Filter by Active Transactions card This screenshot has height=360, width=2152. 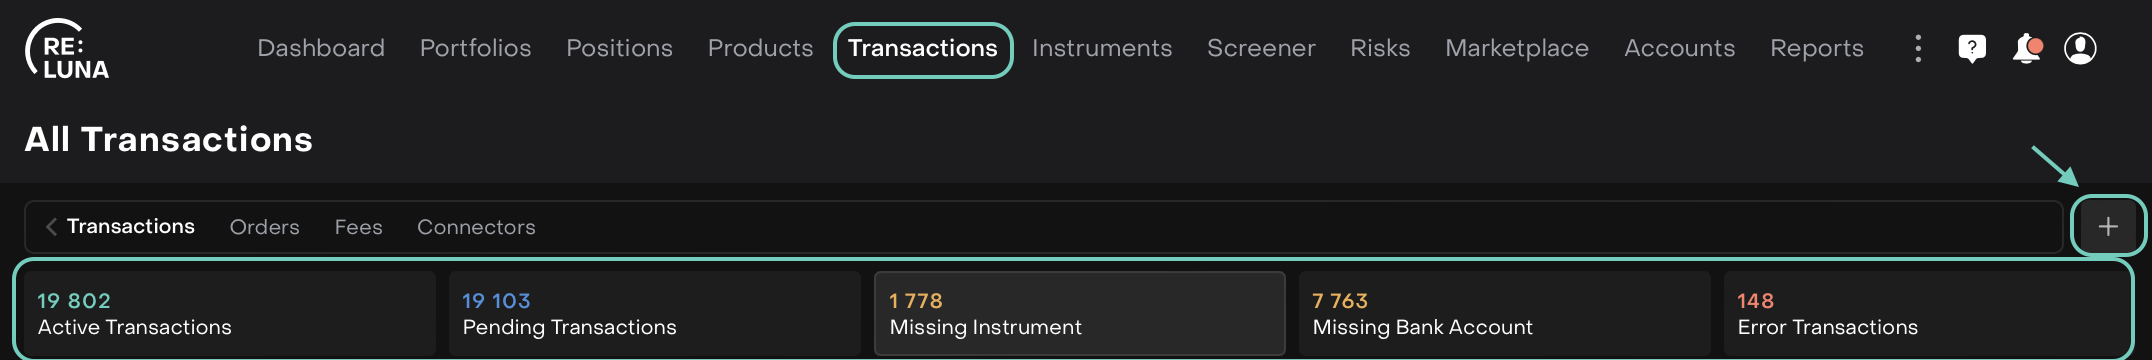pyautogui.click(x=230, y=313)
